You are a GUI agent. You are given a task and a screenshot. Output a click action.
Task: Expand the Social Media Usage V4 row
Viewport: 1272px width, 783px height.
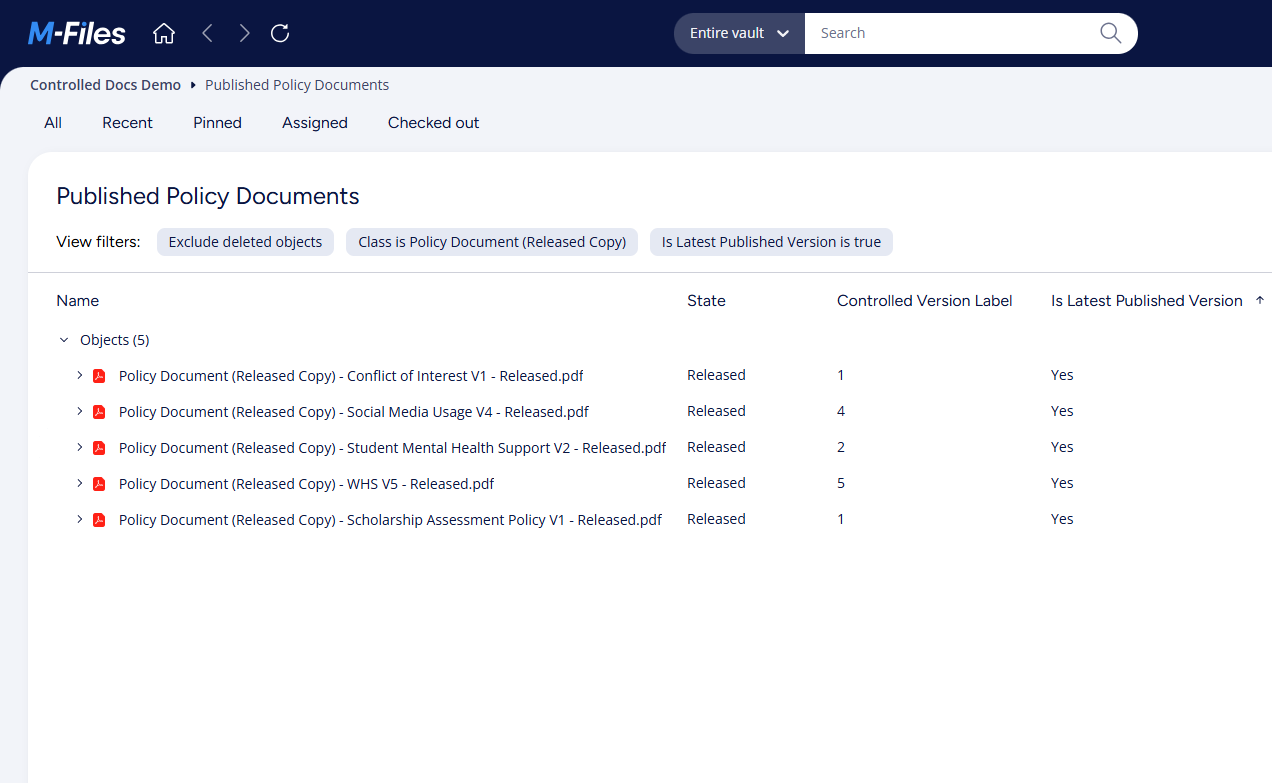[80, 412]
